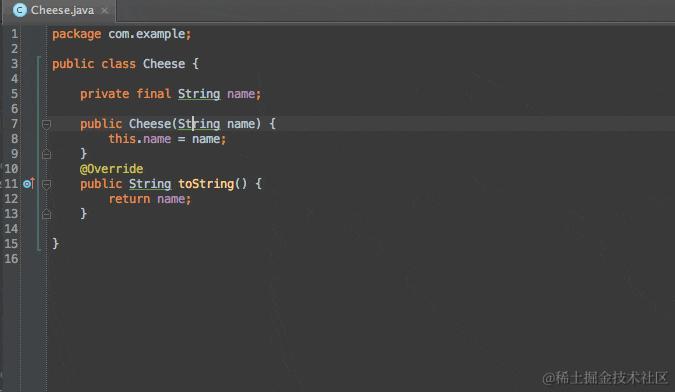Click line number 1 in the gutter
Viewport: 675px width, 392px height.
click(14, 34)
